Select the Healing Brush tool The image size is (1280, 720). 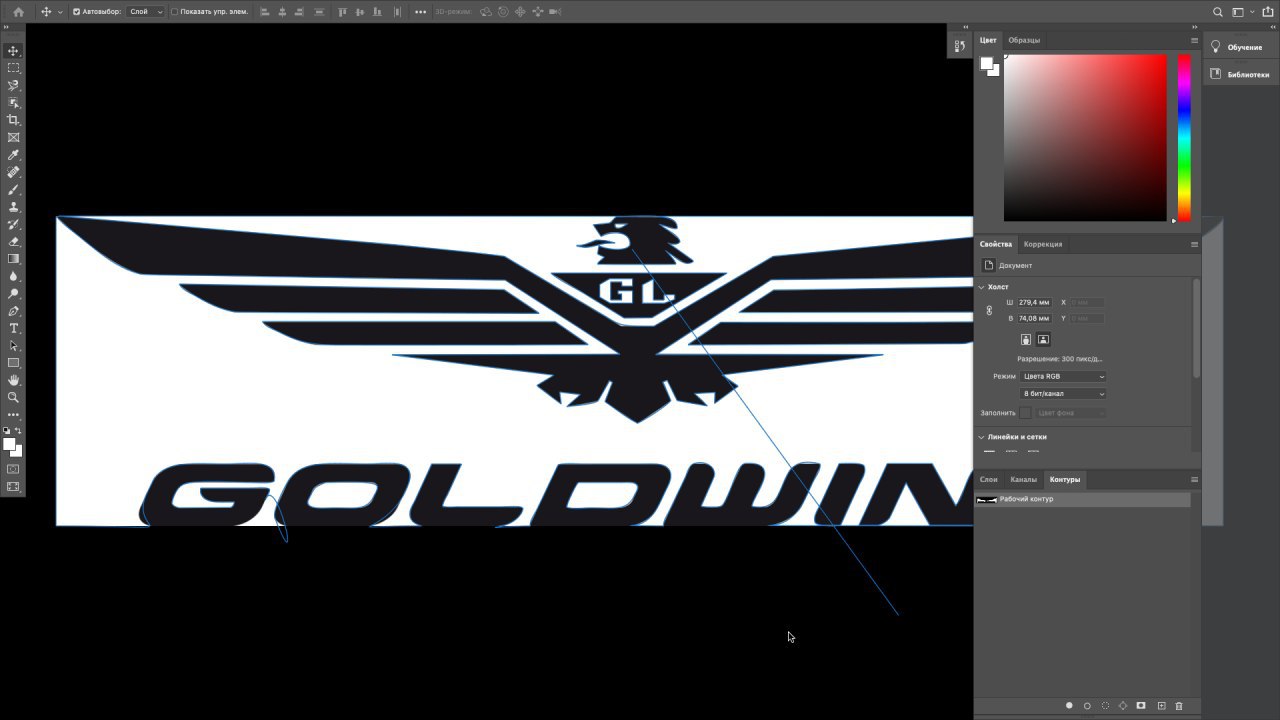[13, 172]
